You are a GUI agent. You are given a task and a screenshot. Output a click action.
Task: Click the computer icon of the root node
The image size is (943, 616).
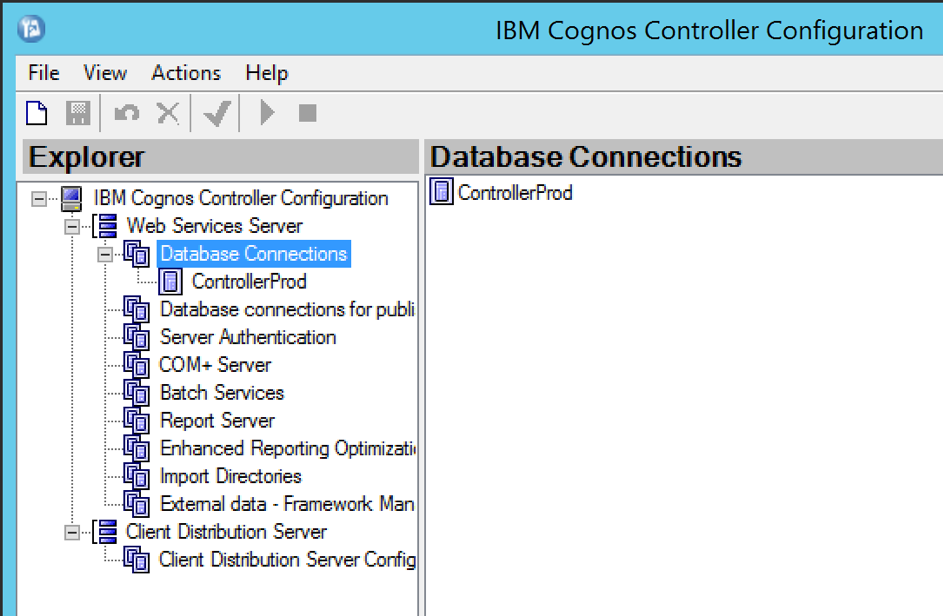pos(72,199)
